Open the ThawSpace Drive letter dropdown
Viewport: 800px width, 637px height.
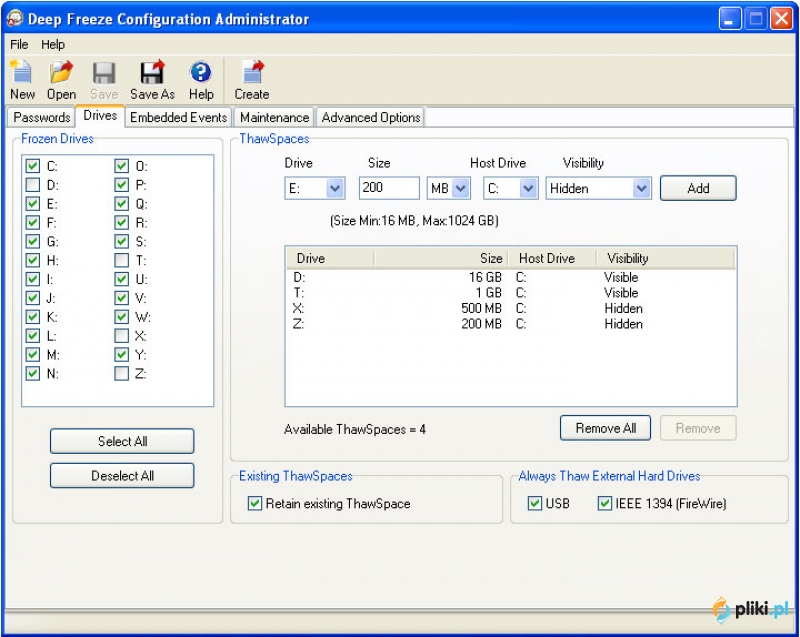click(315, 188)
